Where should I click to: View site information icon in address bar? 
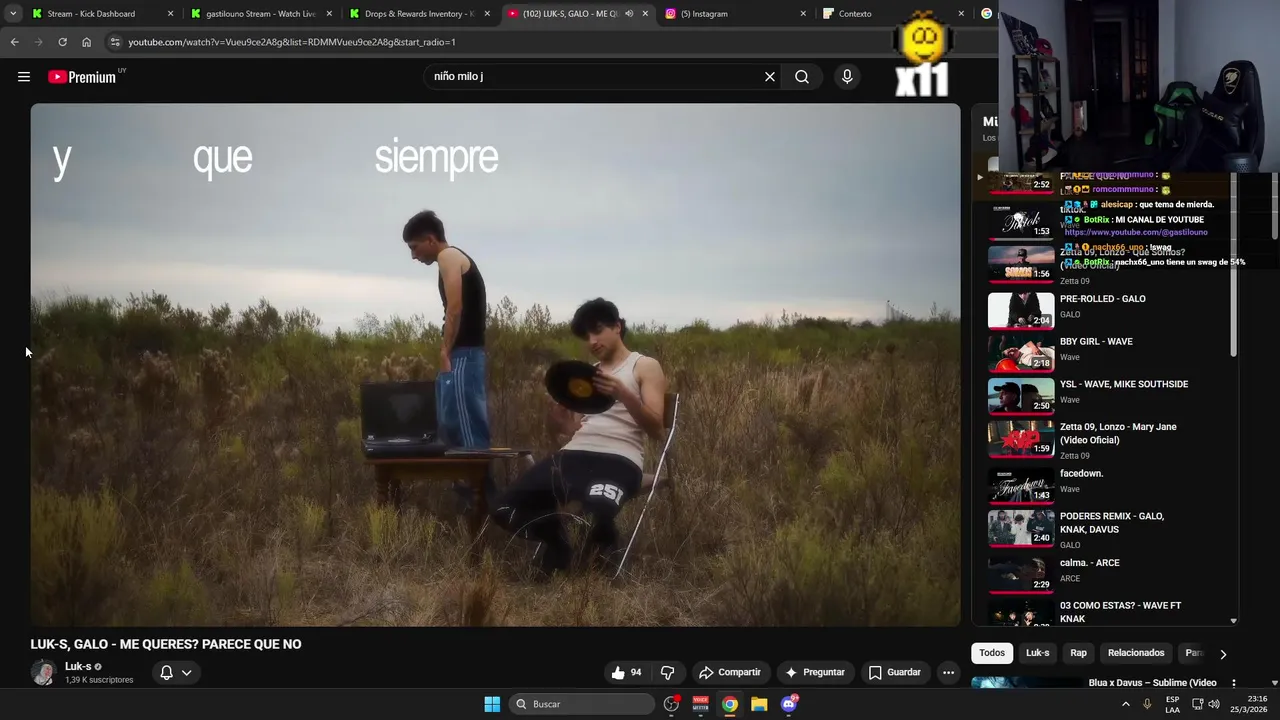click(x=115, y=42)
